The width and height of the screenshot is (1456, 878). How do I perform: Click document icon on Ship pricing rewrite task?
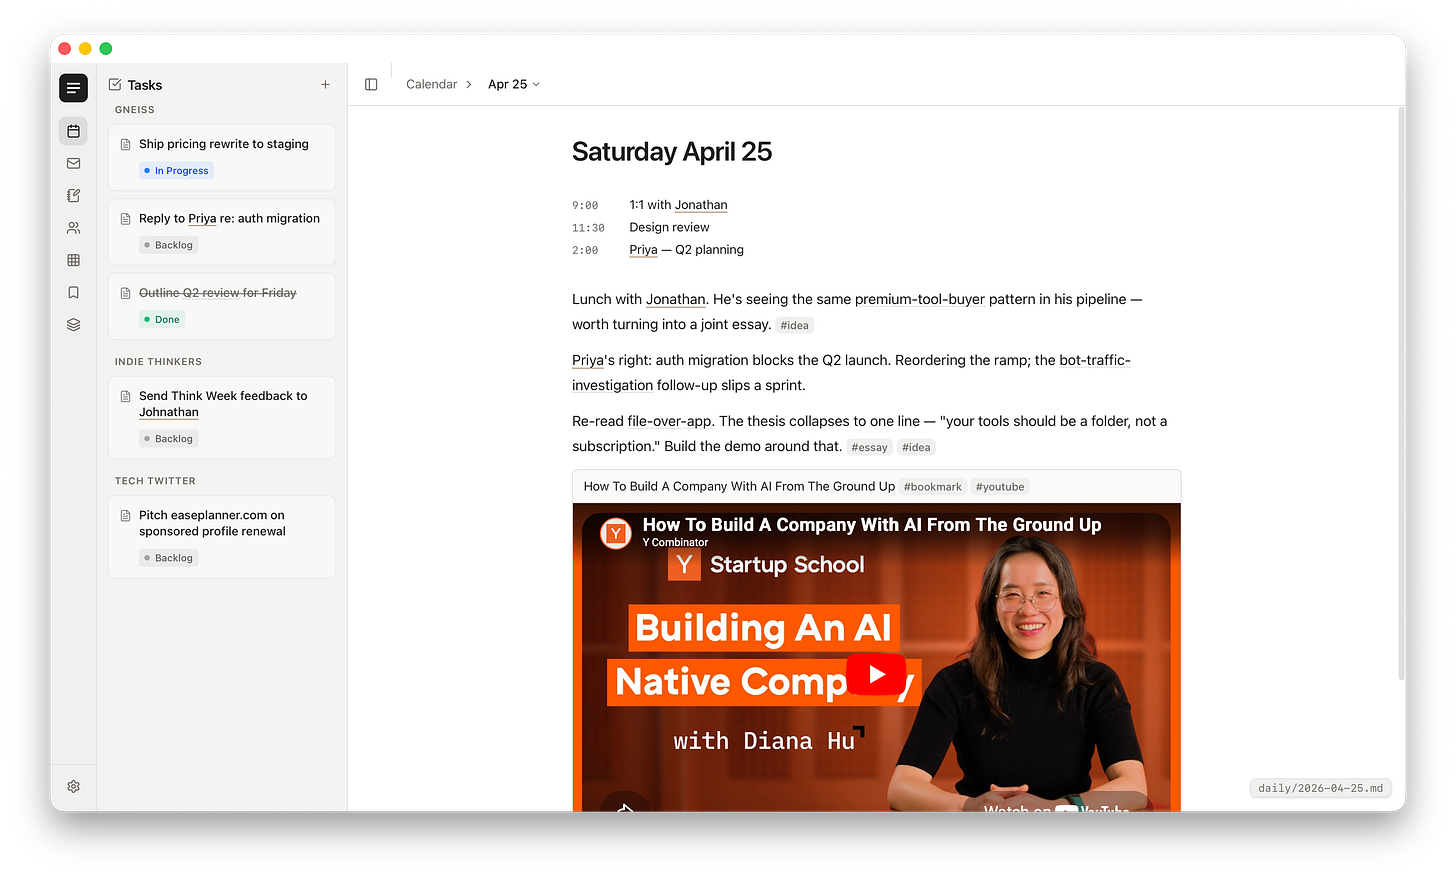[x=125, y=144]
